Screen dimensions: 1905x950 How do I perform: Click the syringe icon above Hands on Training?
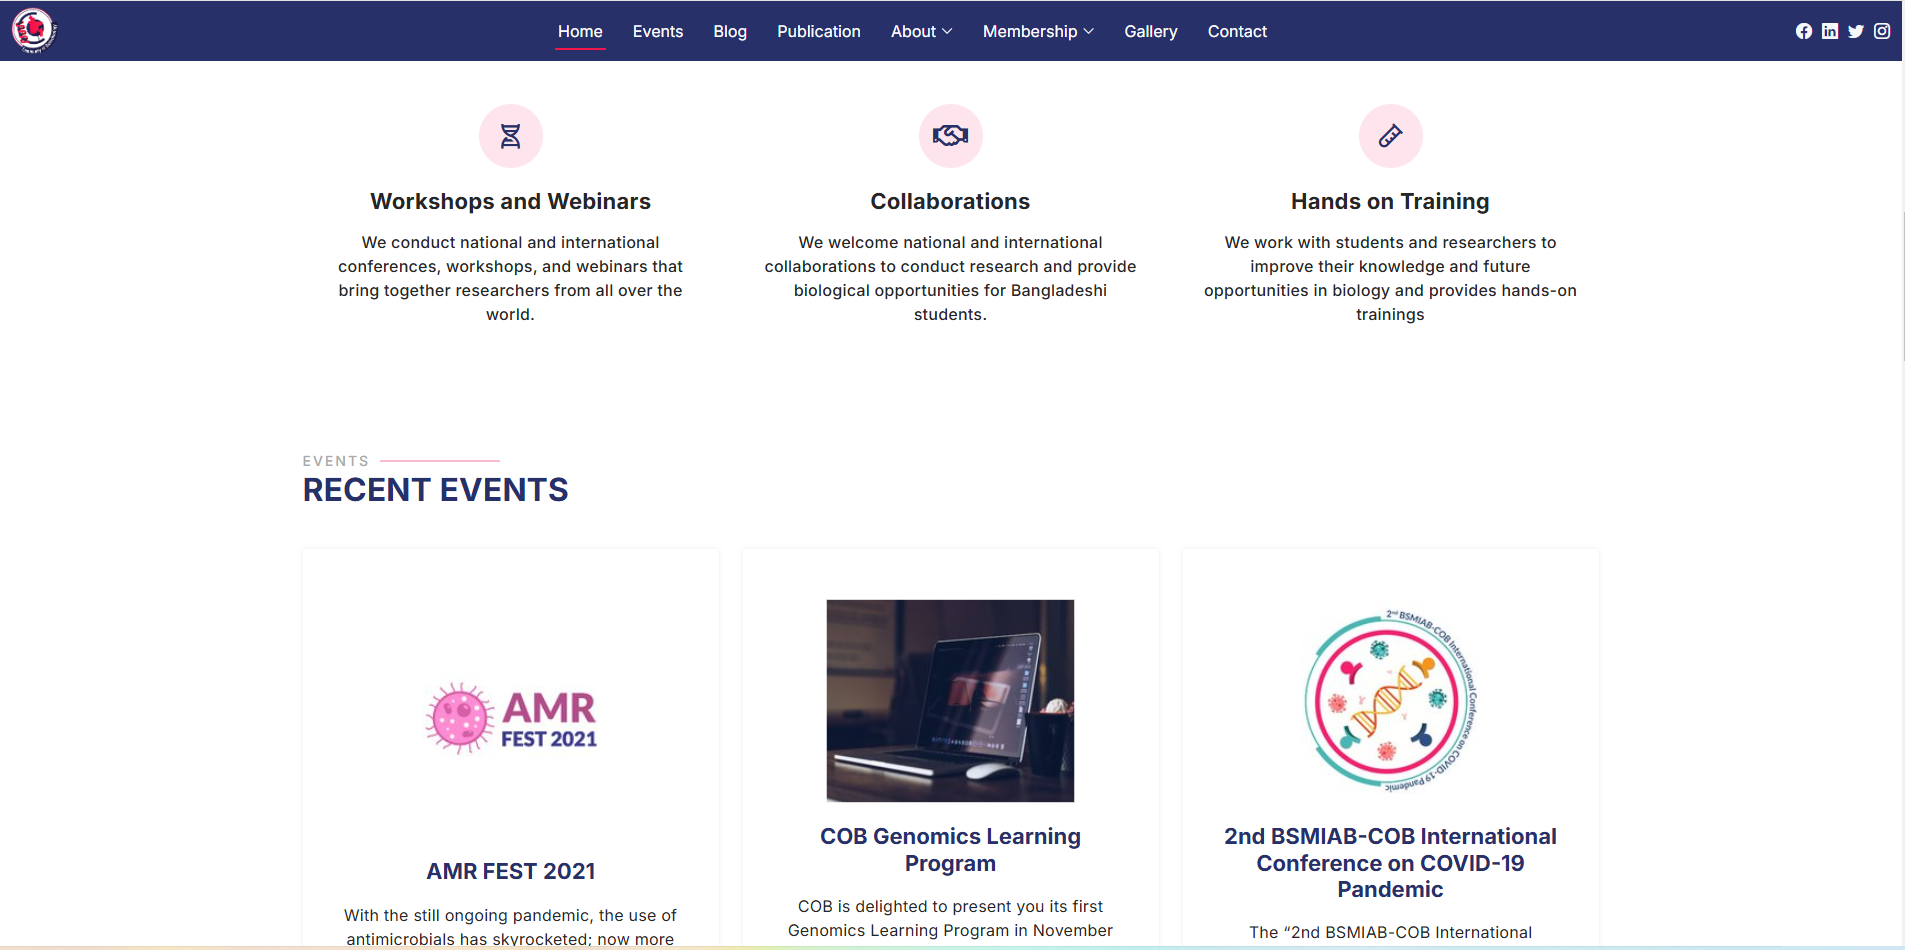1390,136
